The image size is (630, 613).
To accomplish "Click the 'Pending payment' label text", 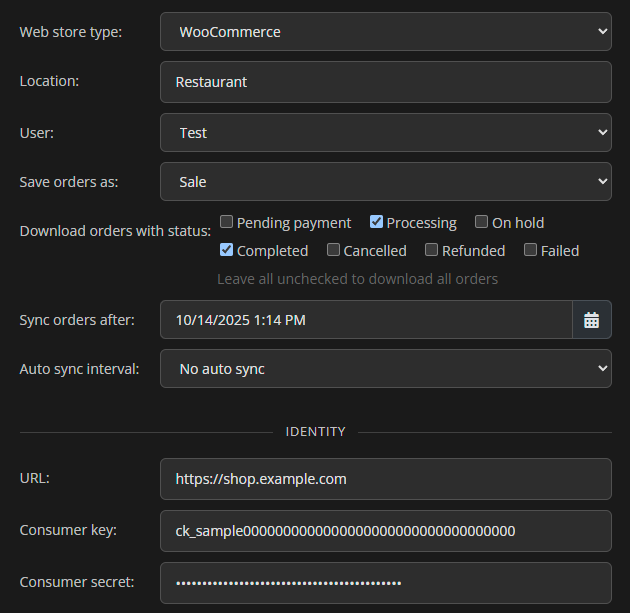I will coord(294,223).
